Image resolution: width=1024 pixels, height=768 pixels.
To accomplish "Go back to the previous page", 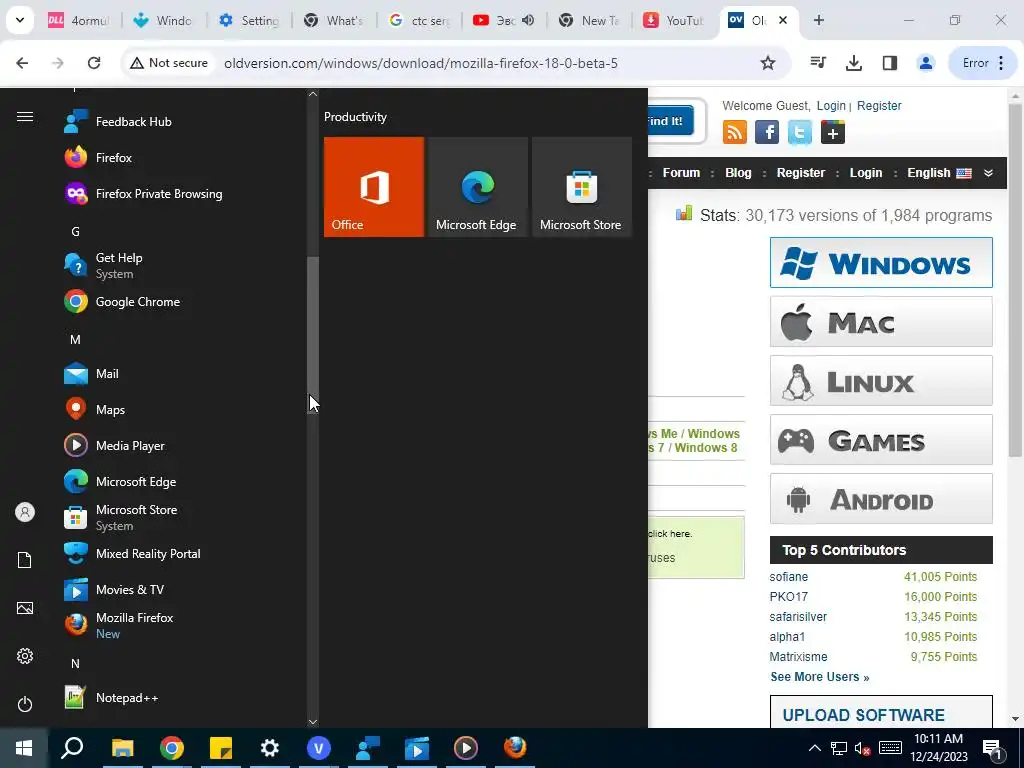I will click(x=22, y=63).
